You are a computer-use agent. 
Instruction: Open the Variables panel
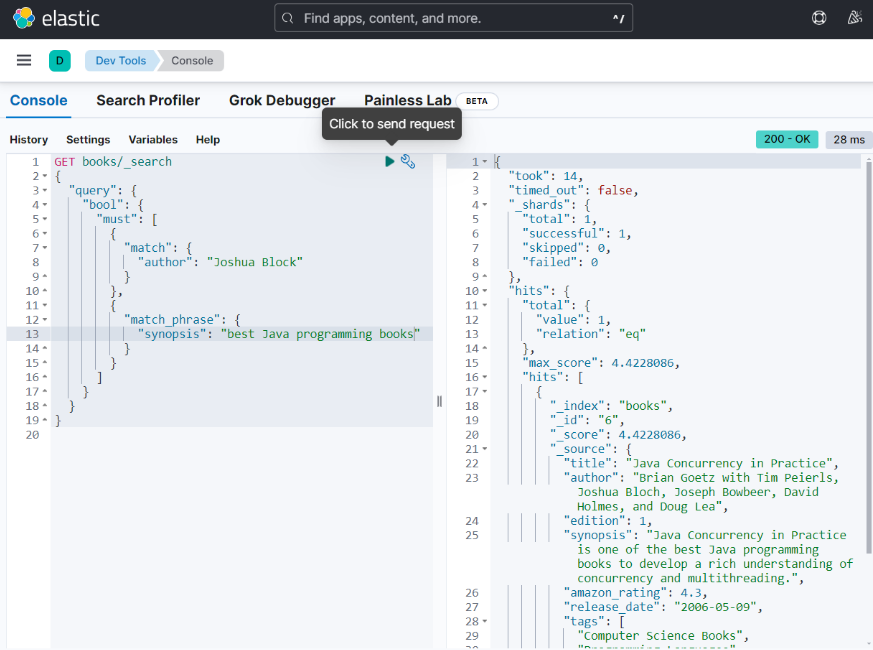pos(153,140)
